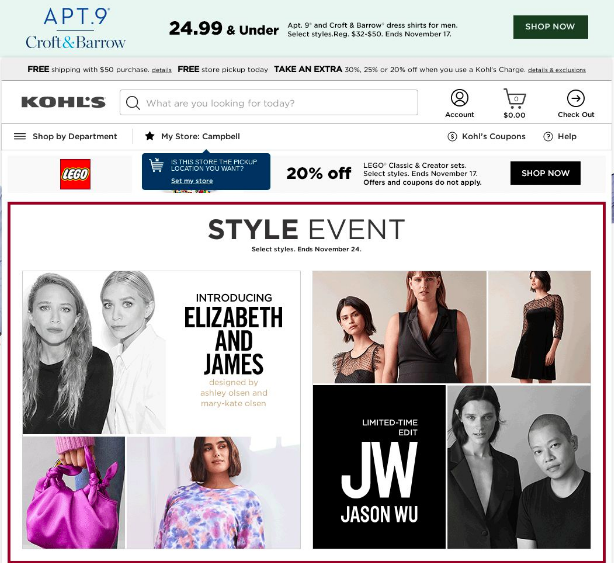Expand My Store: Campbell selector
The image size is (614, 563).
[x=200, y=136]
